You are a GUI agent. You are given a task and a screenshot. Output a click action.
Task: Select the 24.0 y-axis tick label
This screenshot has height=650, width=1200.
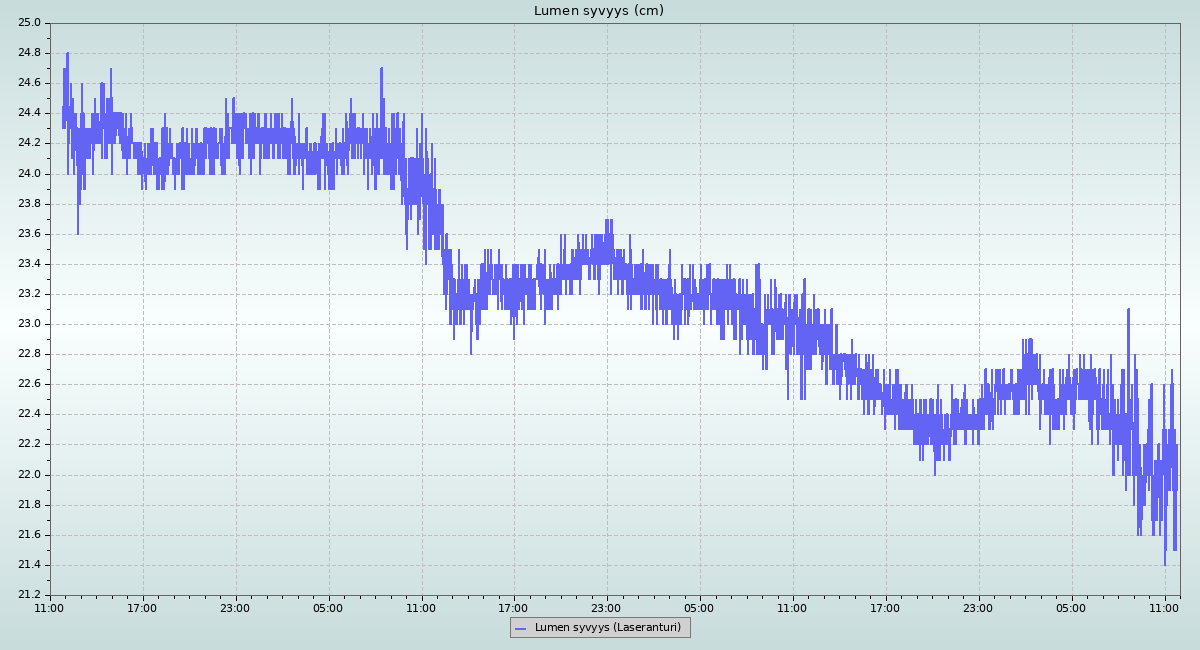pos(28,174)
